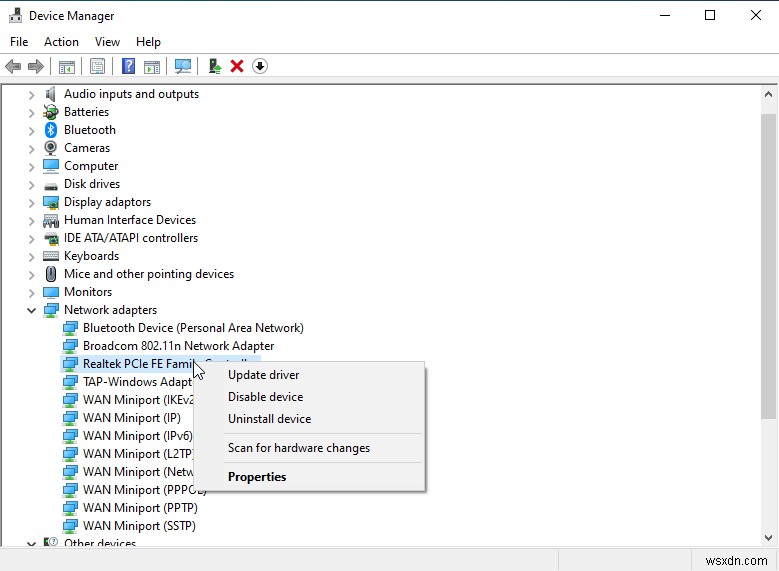This screenshot has width=779, height=571.
Task: Select WAN Miniport (IP)
Action: click(x=132, y=418)
